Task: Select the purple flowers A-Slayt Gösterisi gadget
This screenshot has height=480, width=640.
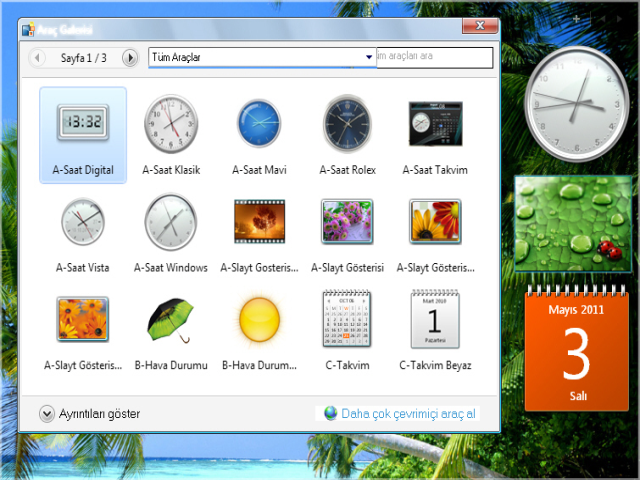Action: [347, 233]
